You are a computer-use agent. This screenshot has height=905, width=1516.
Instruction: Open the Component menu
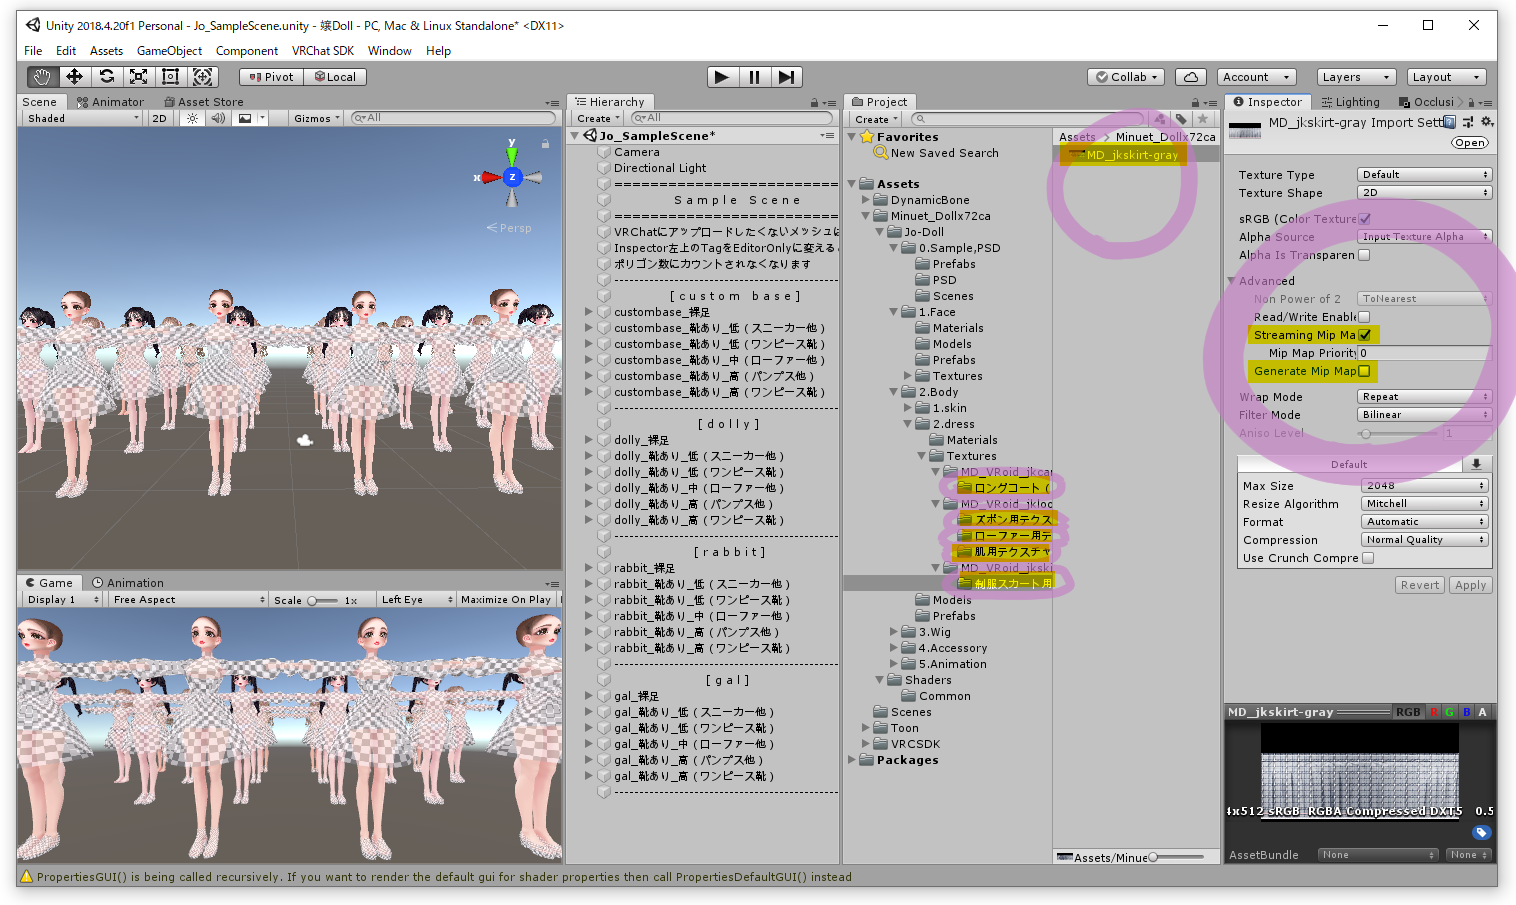click(x=247, y=51)
